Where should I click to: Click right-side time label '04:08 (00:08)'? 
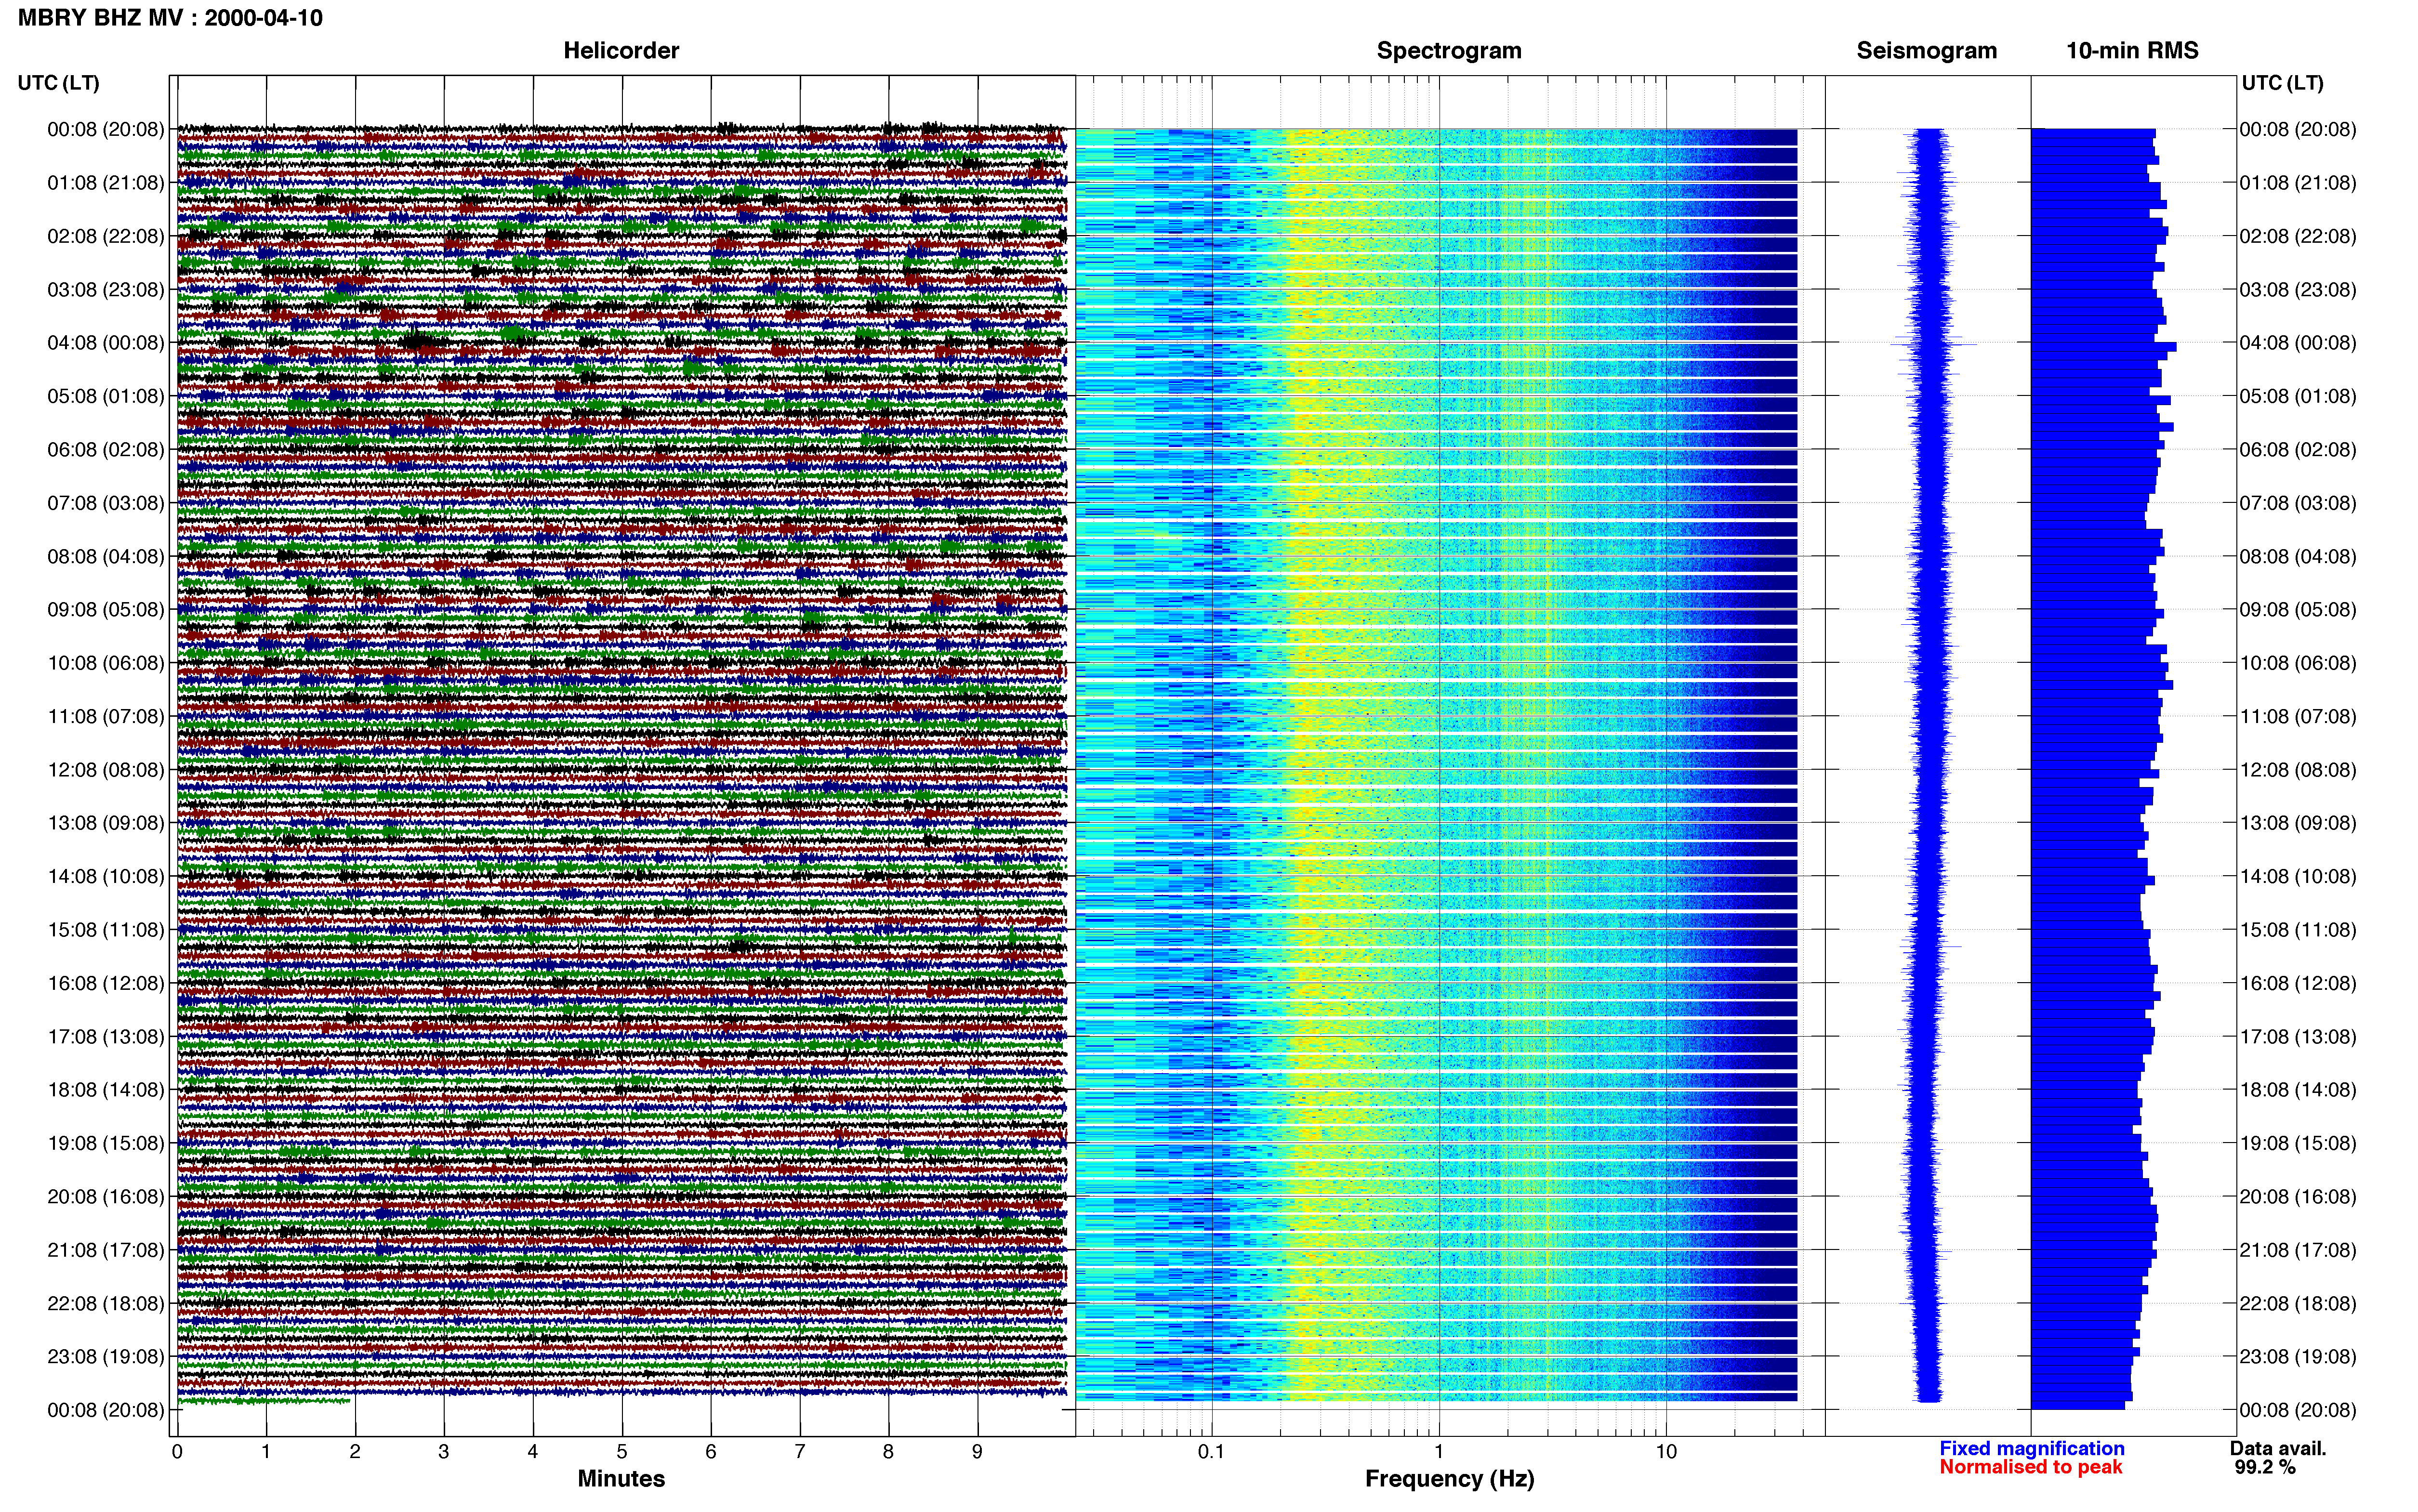2298,343
